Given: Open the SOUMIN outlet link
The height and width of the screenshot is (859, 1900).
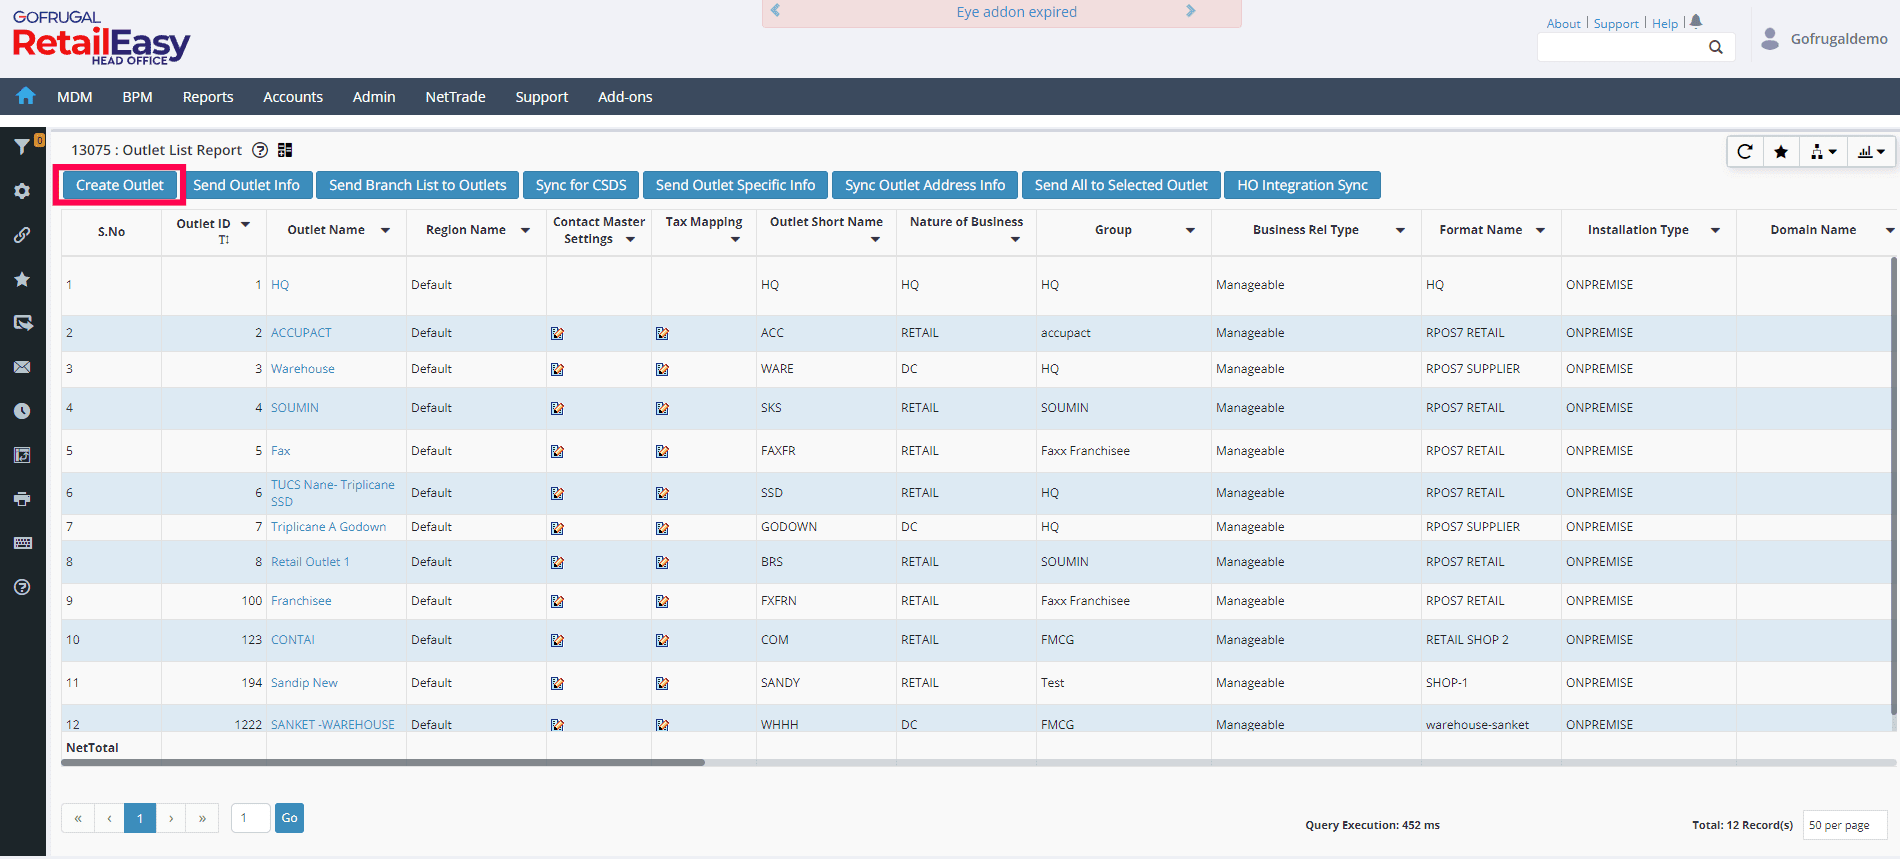Looking at the screenshot, I should 295,408.
